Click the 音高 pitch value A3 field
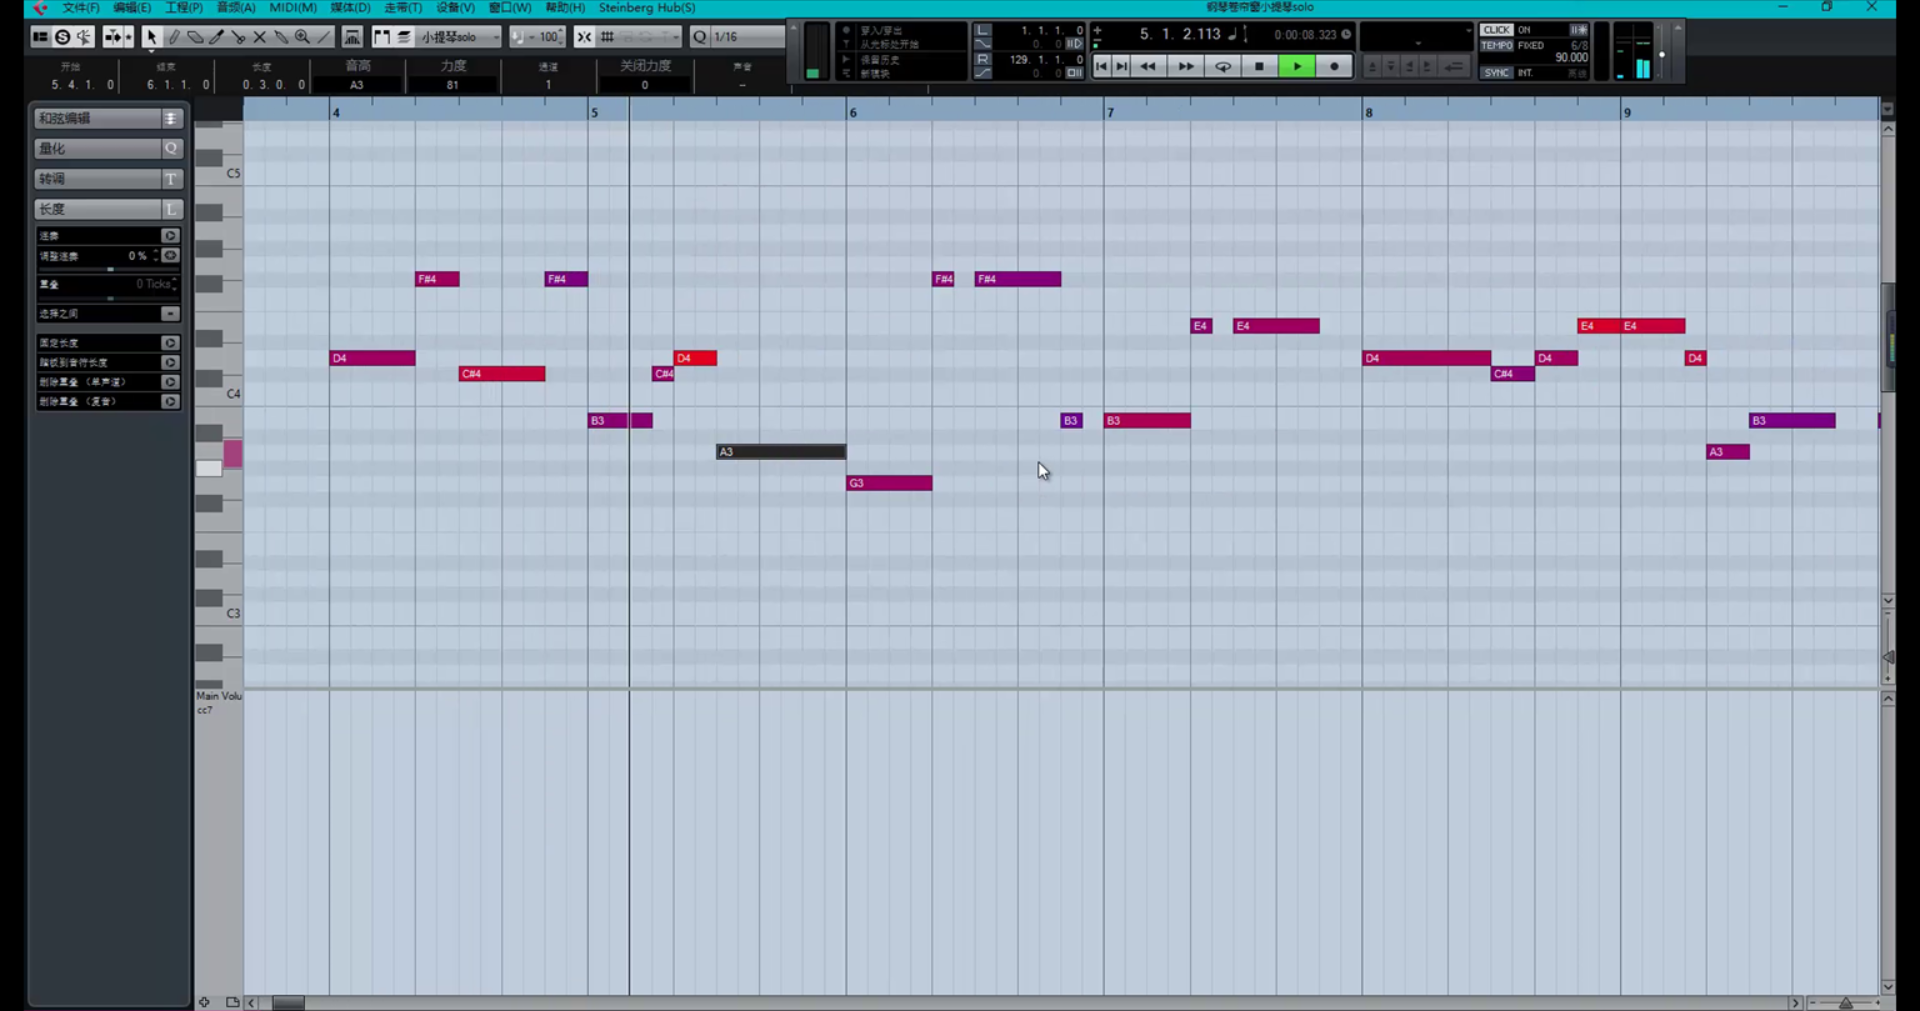Image resolution: width=1920 pixels, height=1011 pixels. coord(356,85)
